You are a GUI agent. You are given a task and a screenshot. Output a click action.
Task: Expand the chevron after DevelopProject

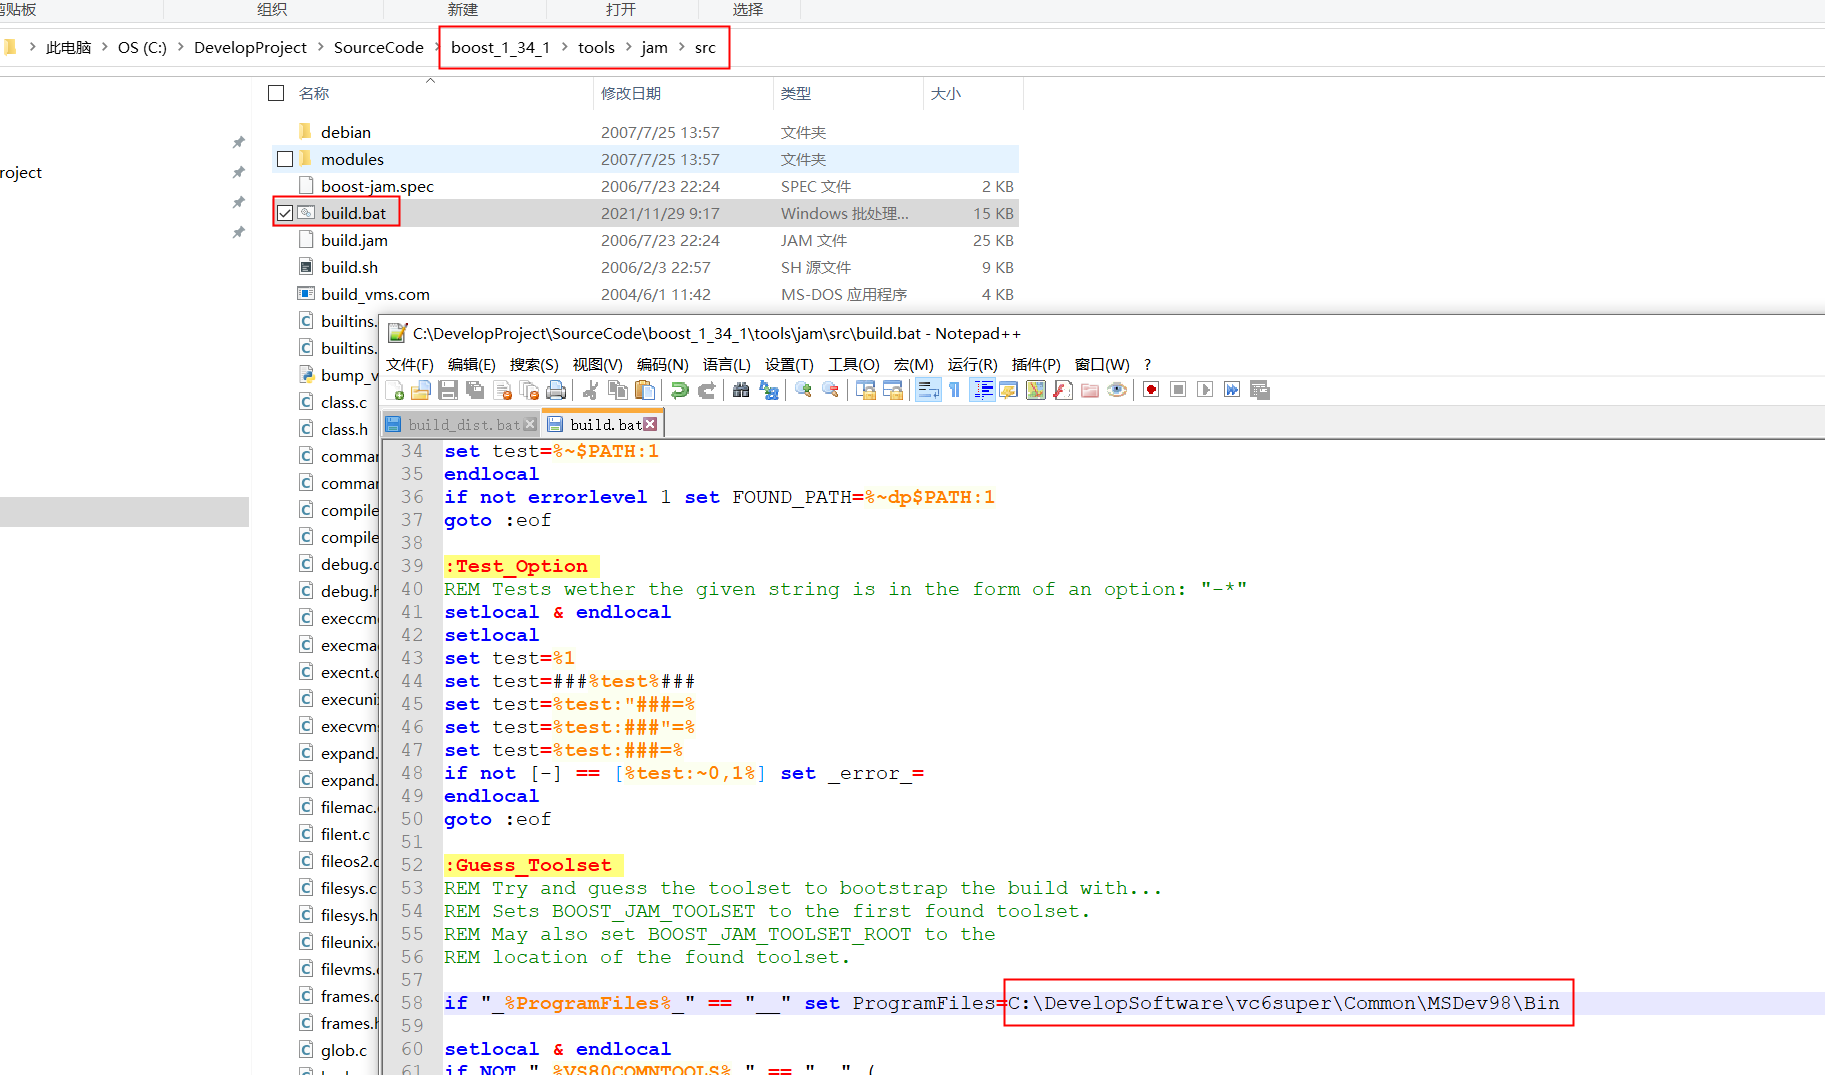point(320,47)
